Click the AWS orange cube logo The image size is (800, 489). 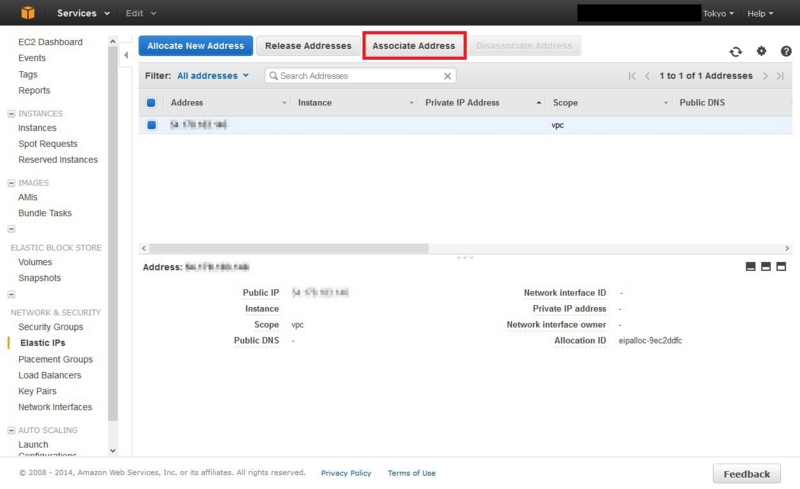click(28, 13)
